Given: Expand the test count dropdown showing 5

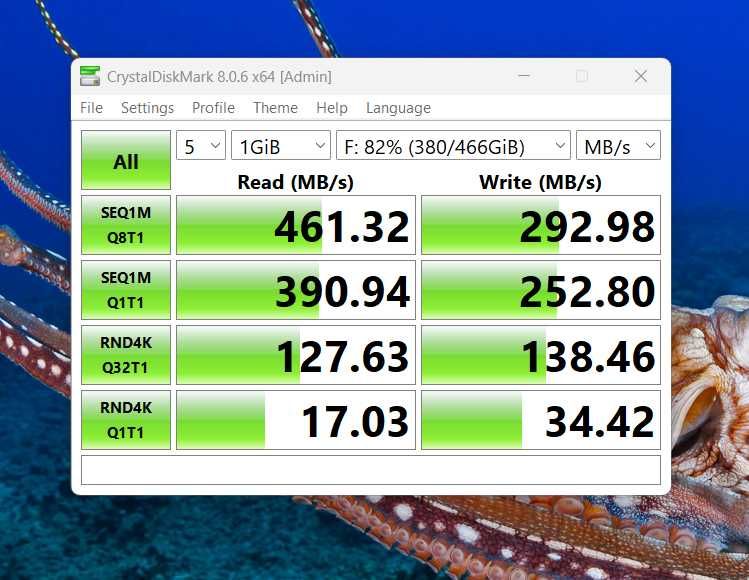Looking at the screenshot, I should pos(201,145).
